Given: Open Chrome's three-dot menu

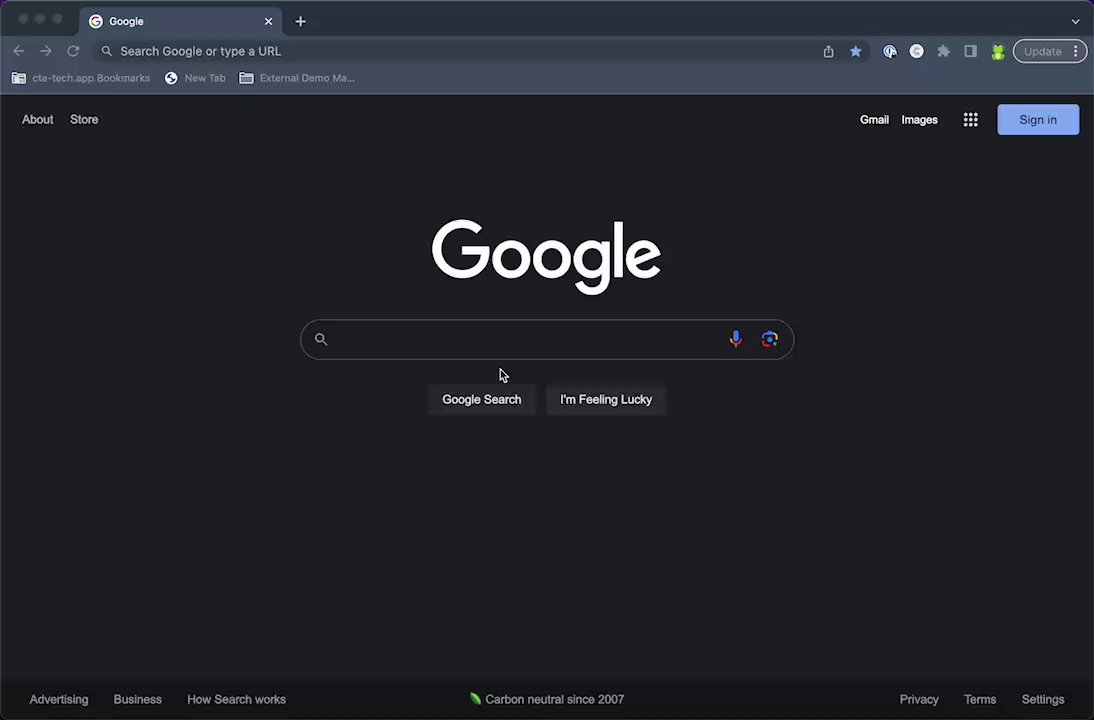Looking at the screenshot, I should pos(1075,51).
